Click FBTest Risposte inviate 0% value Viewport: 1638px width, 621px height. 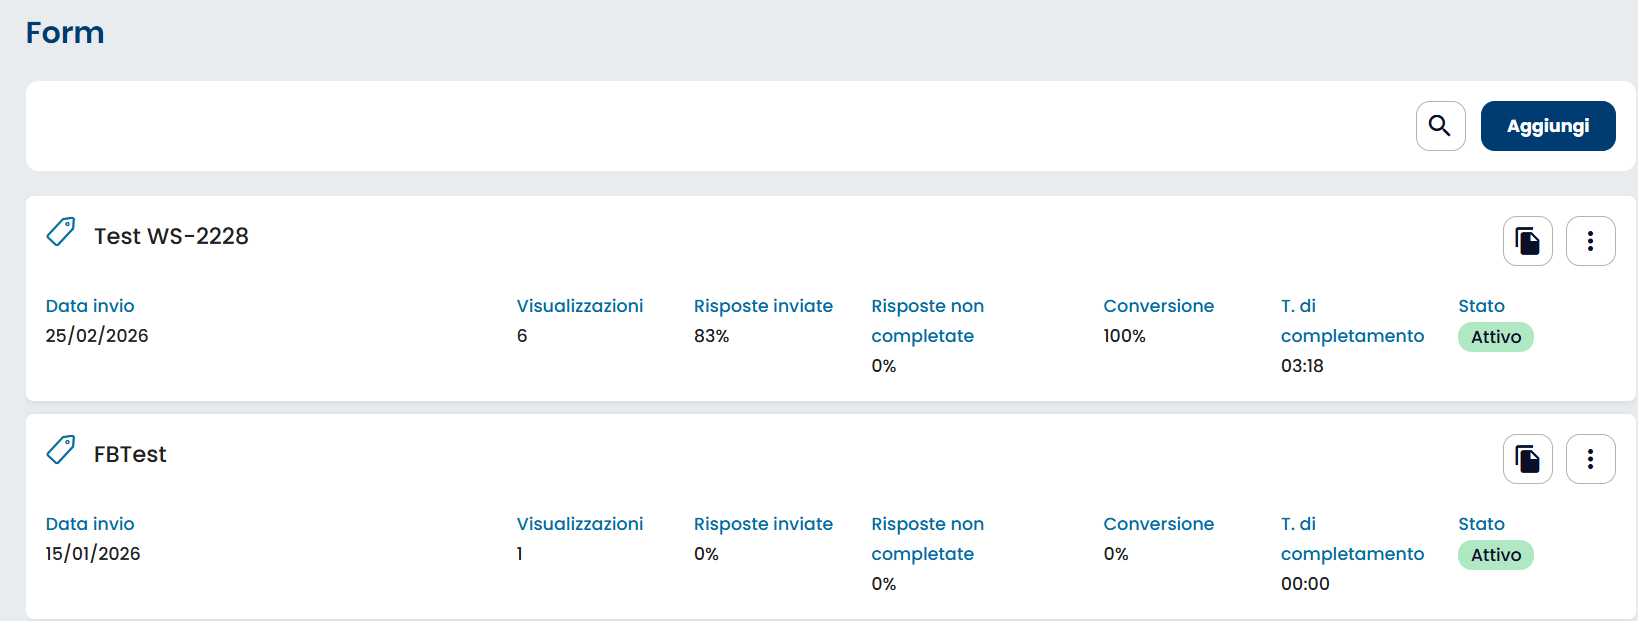coord(706,554)
